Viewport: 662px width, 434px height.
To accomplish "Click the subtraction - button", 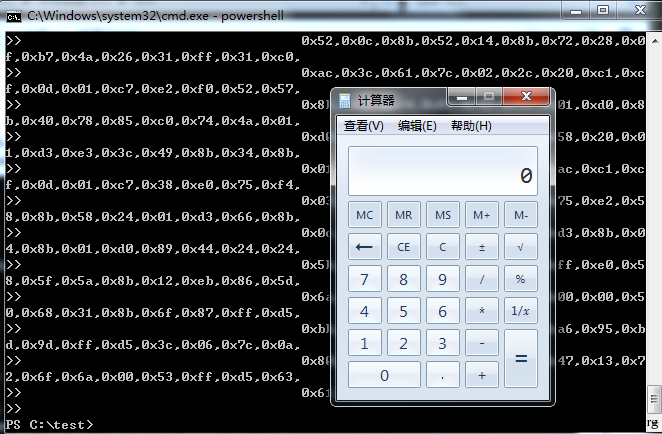I will [x=482, y=343].
